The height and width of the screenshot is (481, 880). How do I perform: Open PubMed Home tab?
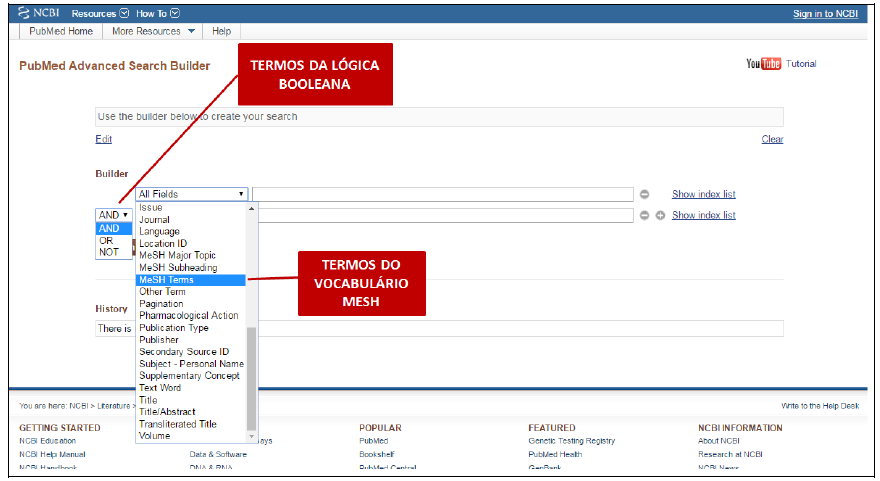coord(61,31)
